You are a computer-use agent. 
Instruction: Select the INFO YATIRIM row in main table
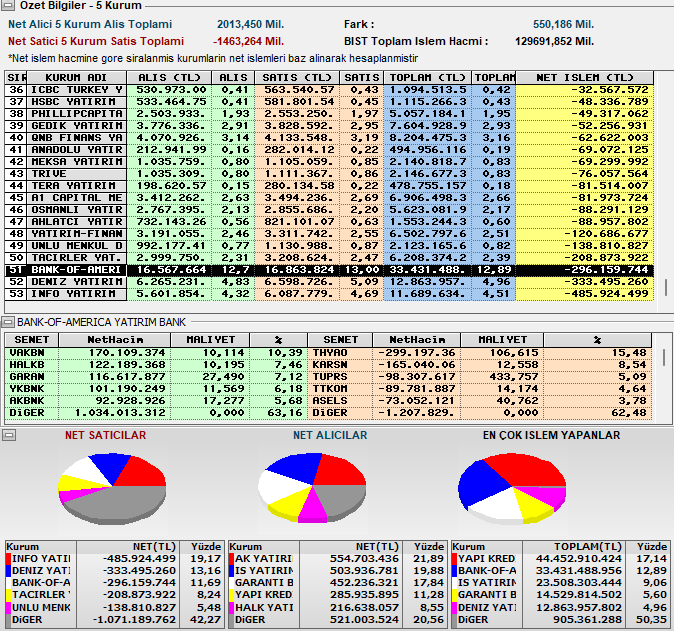click(329, 294)
